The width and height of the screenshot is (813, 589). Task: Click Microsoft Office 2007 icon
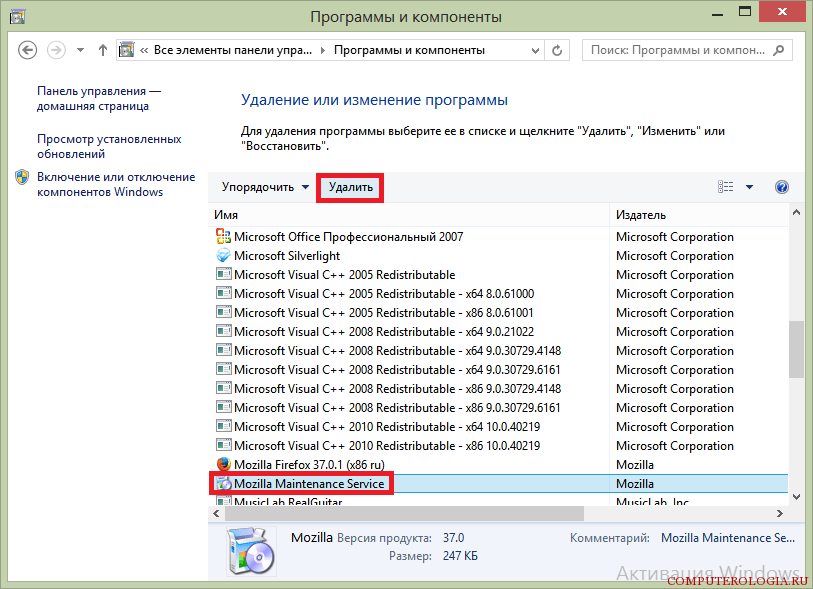223,236
